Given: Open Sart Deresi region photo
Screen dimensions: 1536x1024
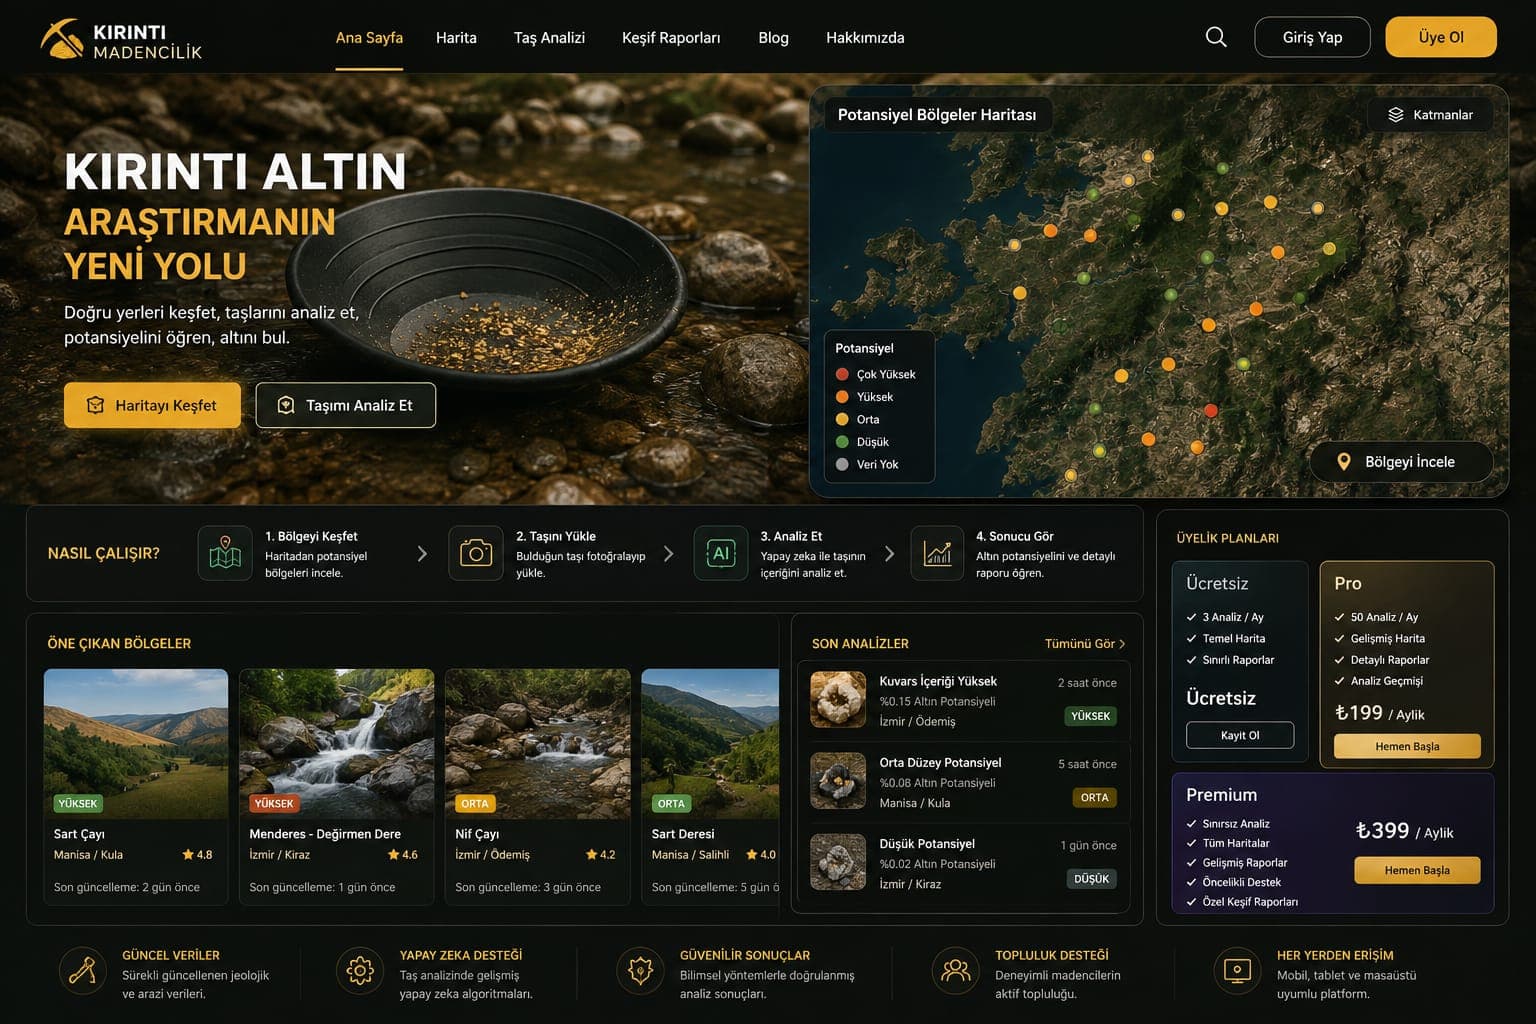Looking at the screenshot, I should 710,744.
